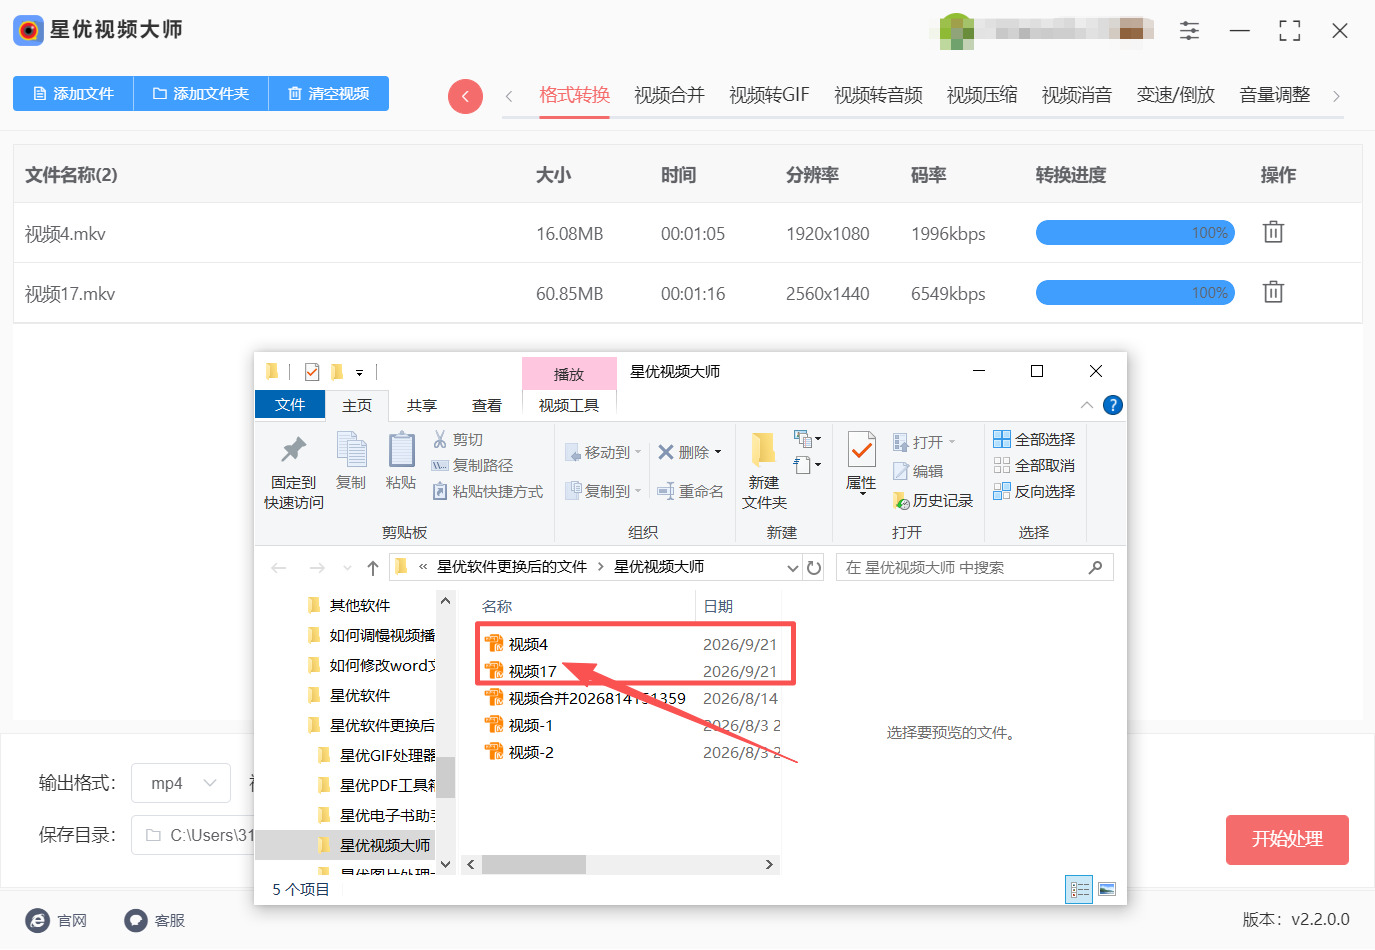The width and height of the screenshot is (1375, 950).
Task: Create a new folder in Explorer
Action: [764, 472]
